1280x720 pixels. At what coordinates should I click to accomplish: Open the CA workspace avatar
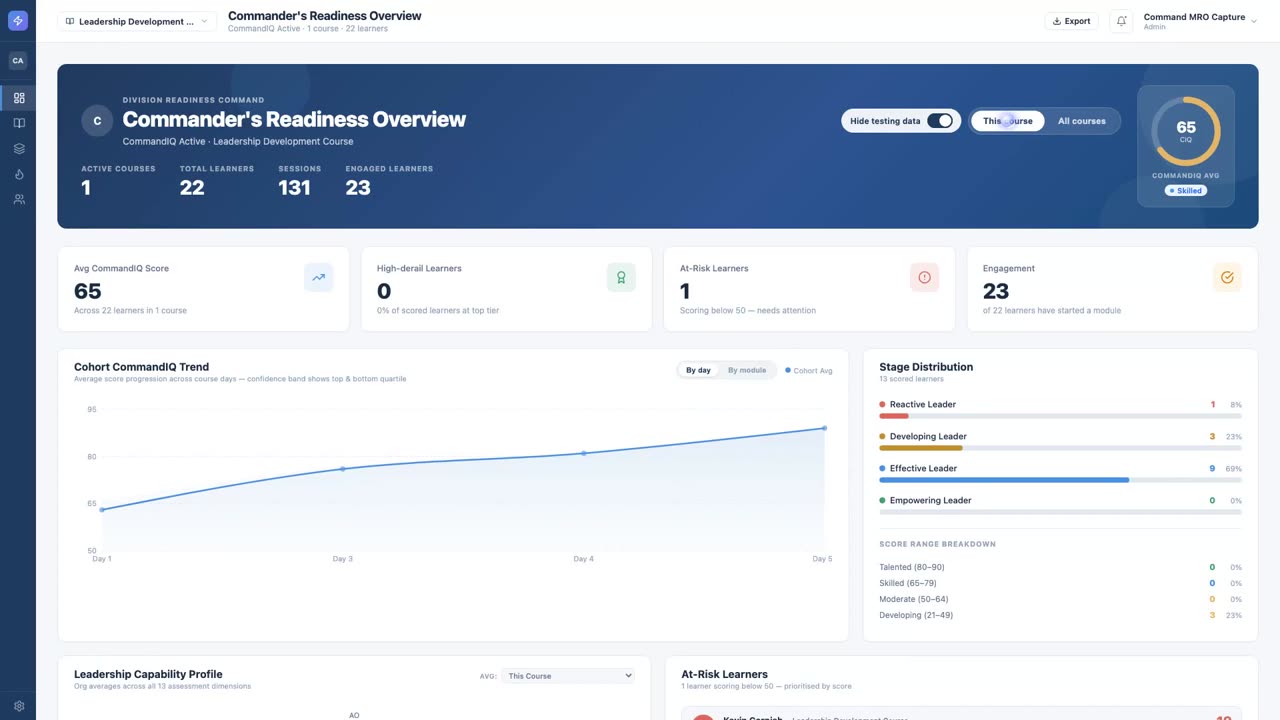click(x=18, y=61)
